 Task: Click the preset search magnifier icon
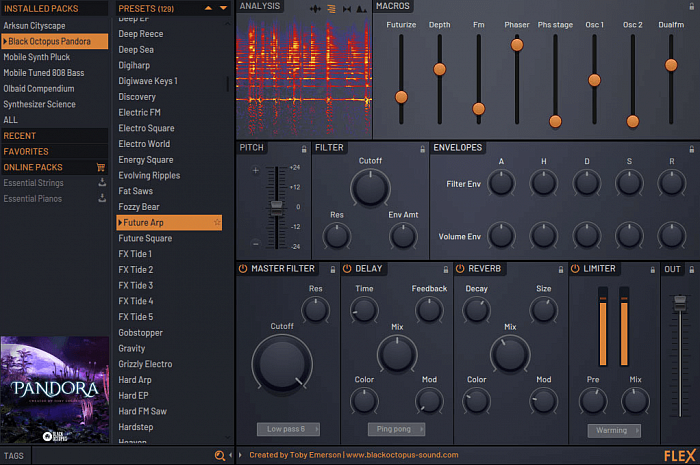point(220,456)
